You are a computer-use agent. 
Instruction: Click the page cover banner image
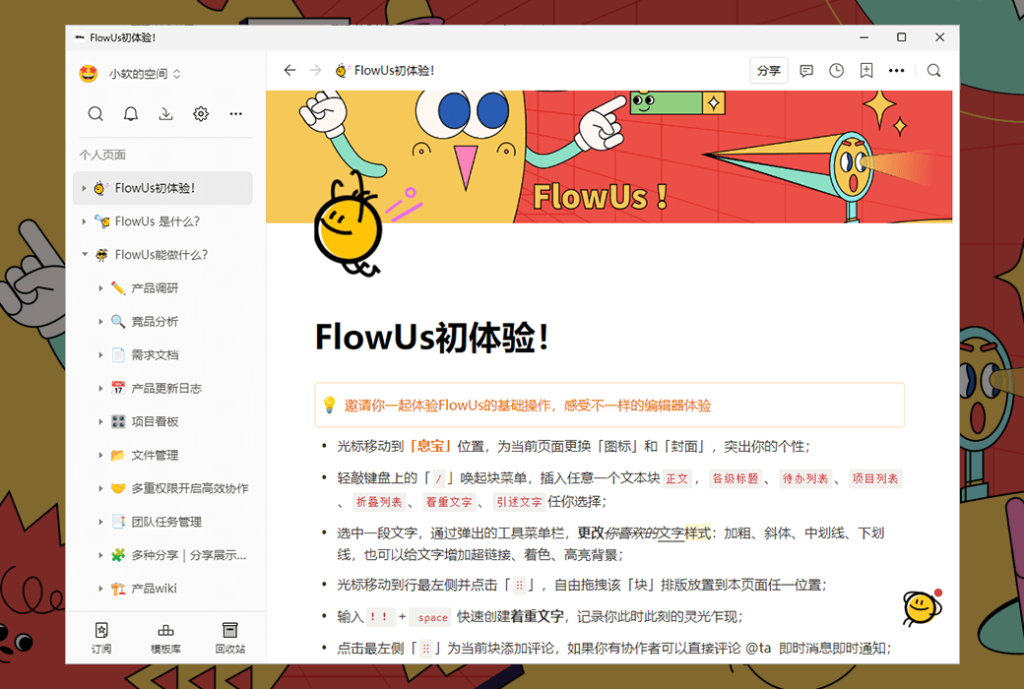click(609, 157)
